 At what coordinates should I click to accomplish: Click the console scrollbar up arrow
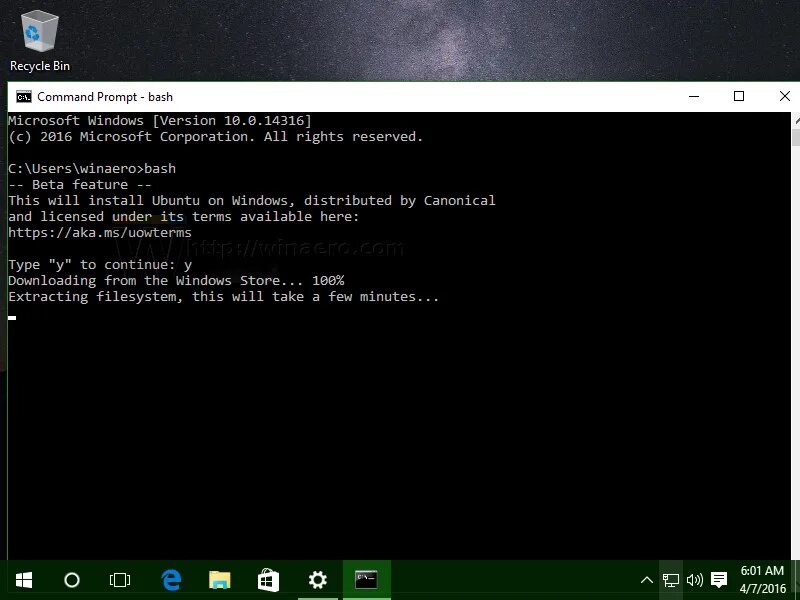tap(796, 121)
